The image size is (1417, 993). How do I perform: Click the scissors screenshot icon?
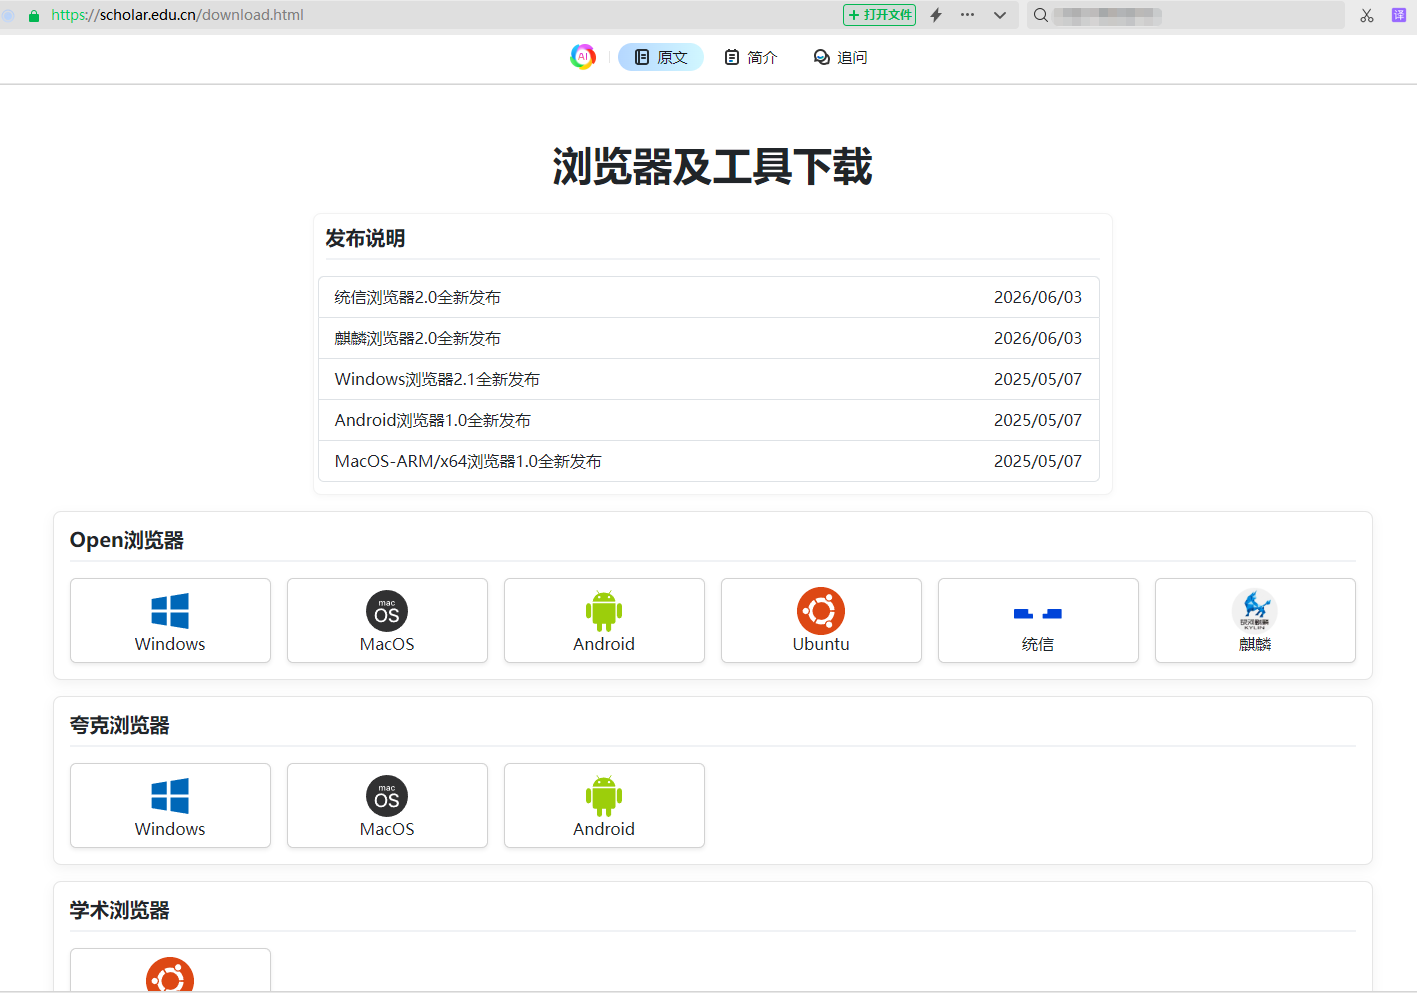[x=1367, y=15]
